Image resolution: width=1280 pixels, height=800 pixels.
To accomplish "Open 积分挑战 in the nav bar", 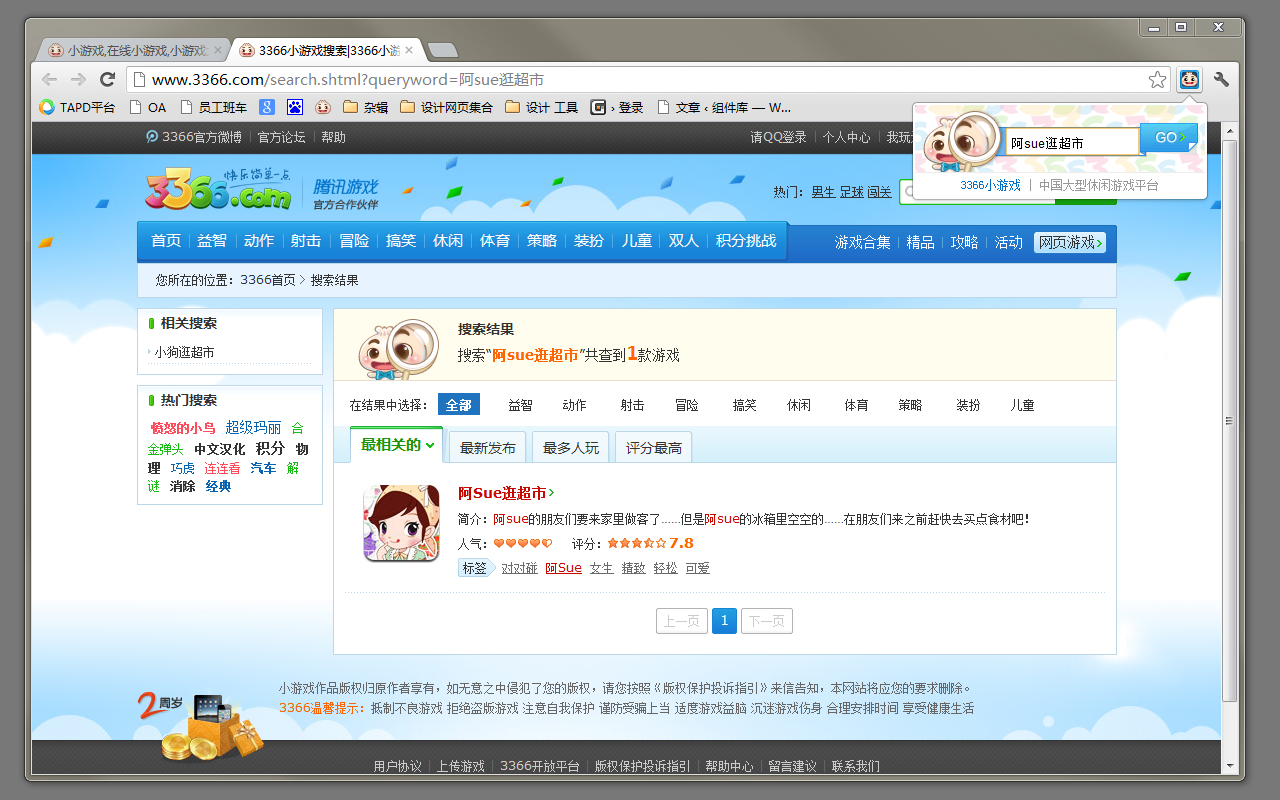I will (746, 241).
